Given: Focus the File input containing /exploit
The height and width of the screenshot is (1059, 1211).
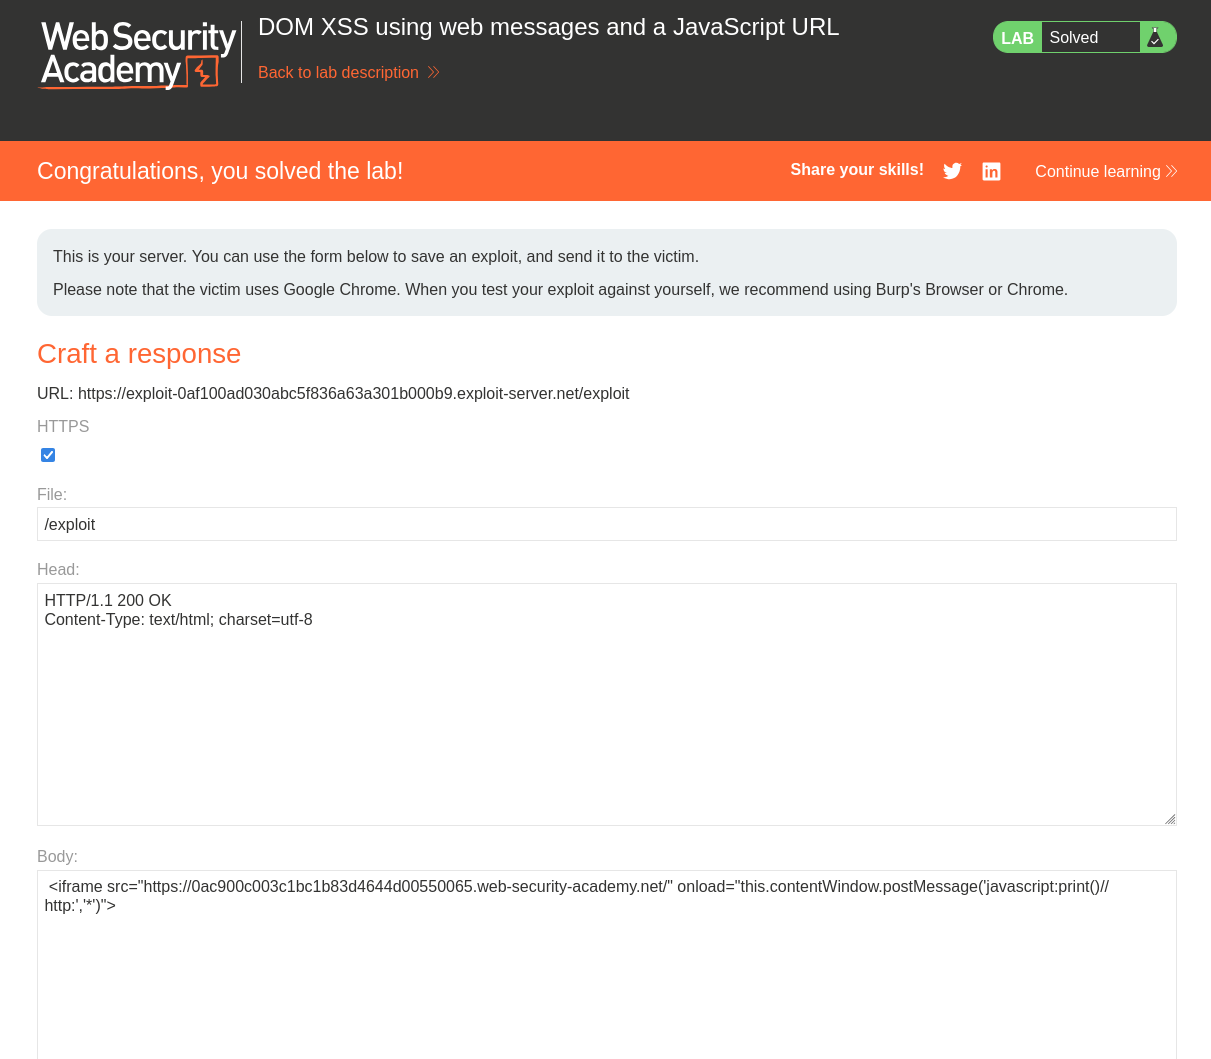Looking at the screenshot, I should pos(607,524).
